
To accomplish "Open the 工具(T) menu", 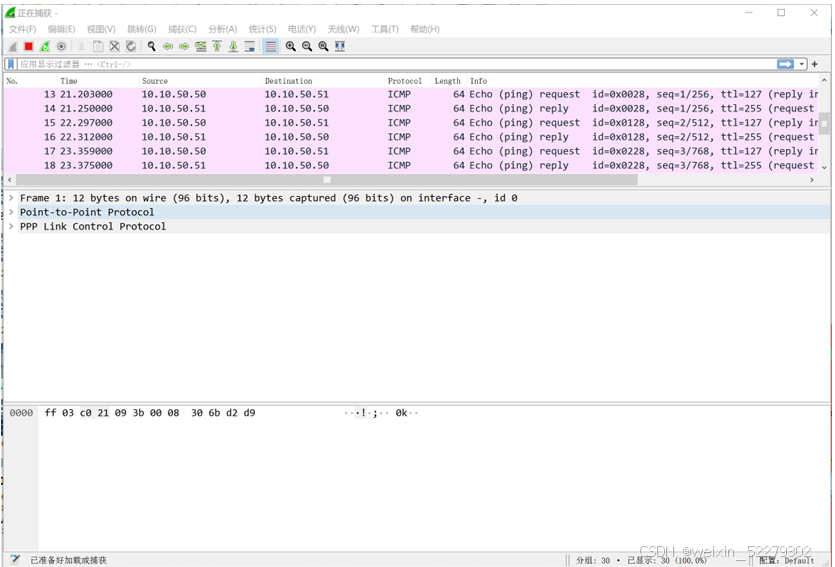I will click(384, 29).
